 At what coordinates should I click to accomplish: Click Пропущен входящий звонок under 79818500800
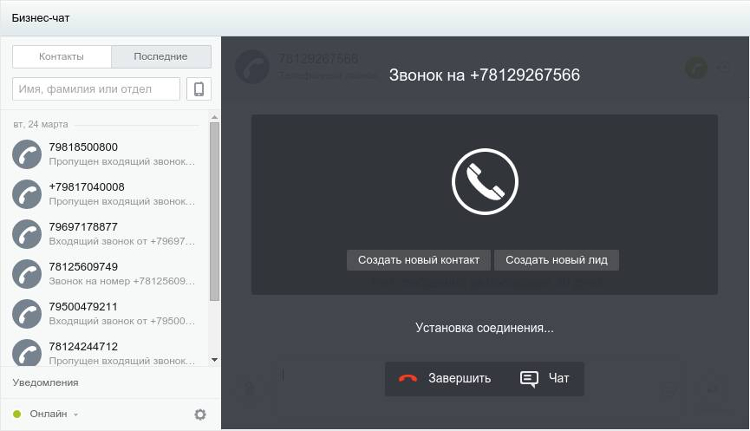pyautogui.click(x=121, y=162)
